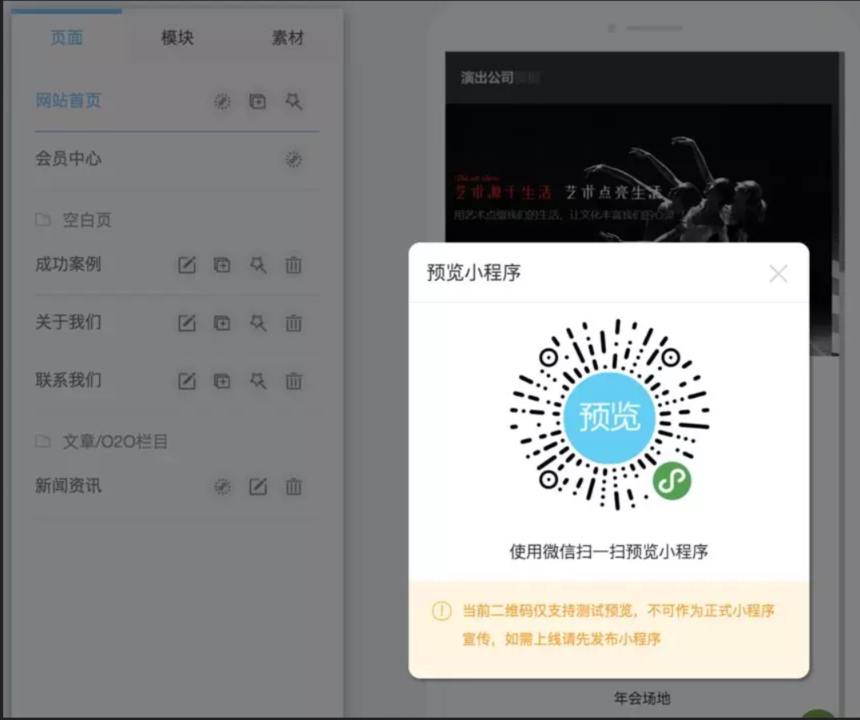
Task: Select the 联系我们 page
Action: point(68,381)
